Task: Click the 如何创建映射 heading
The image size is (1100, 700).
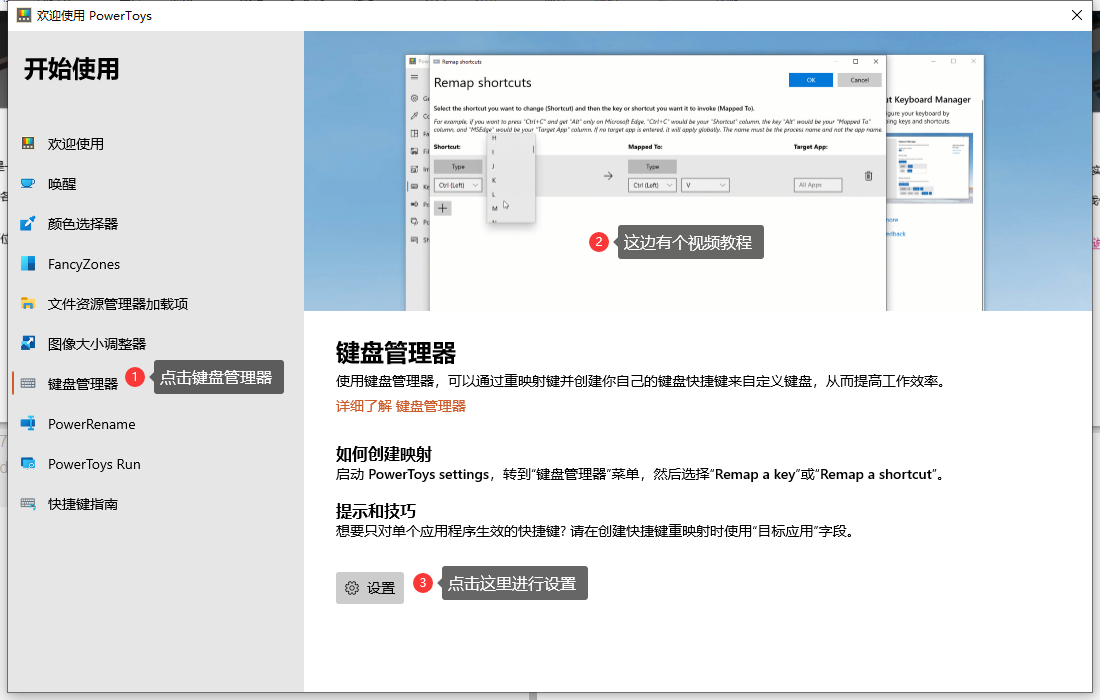Action: [384, 454]
